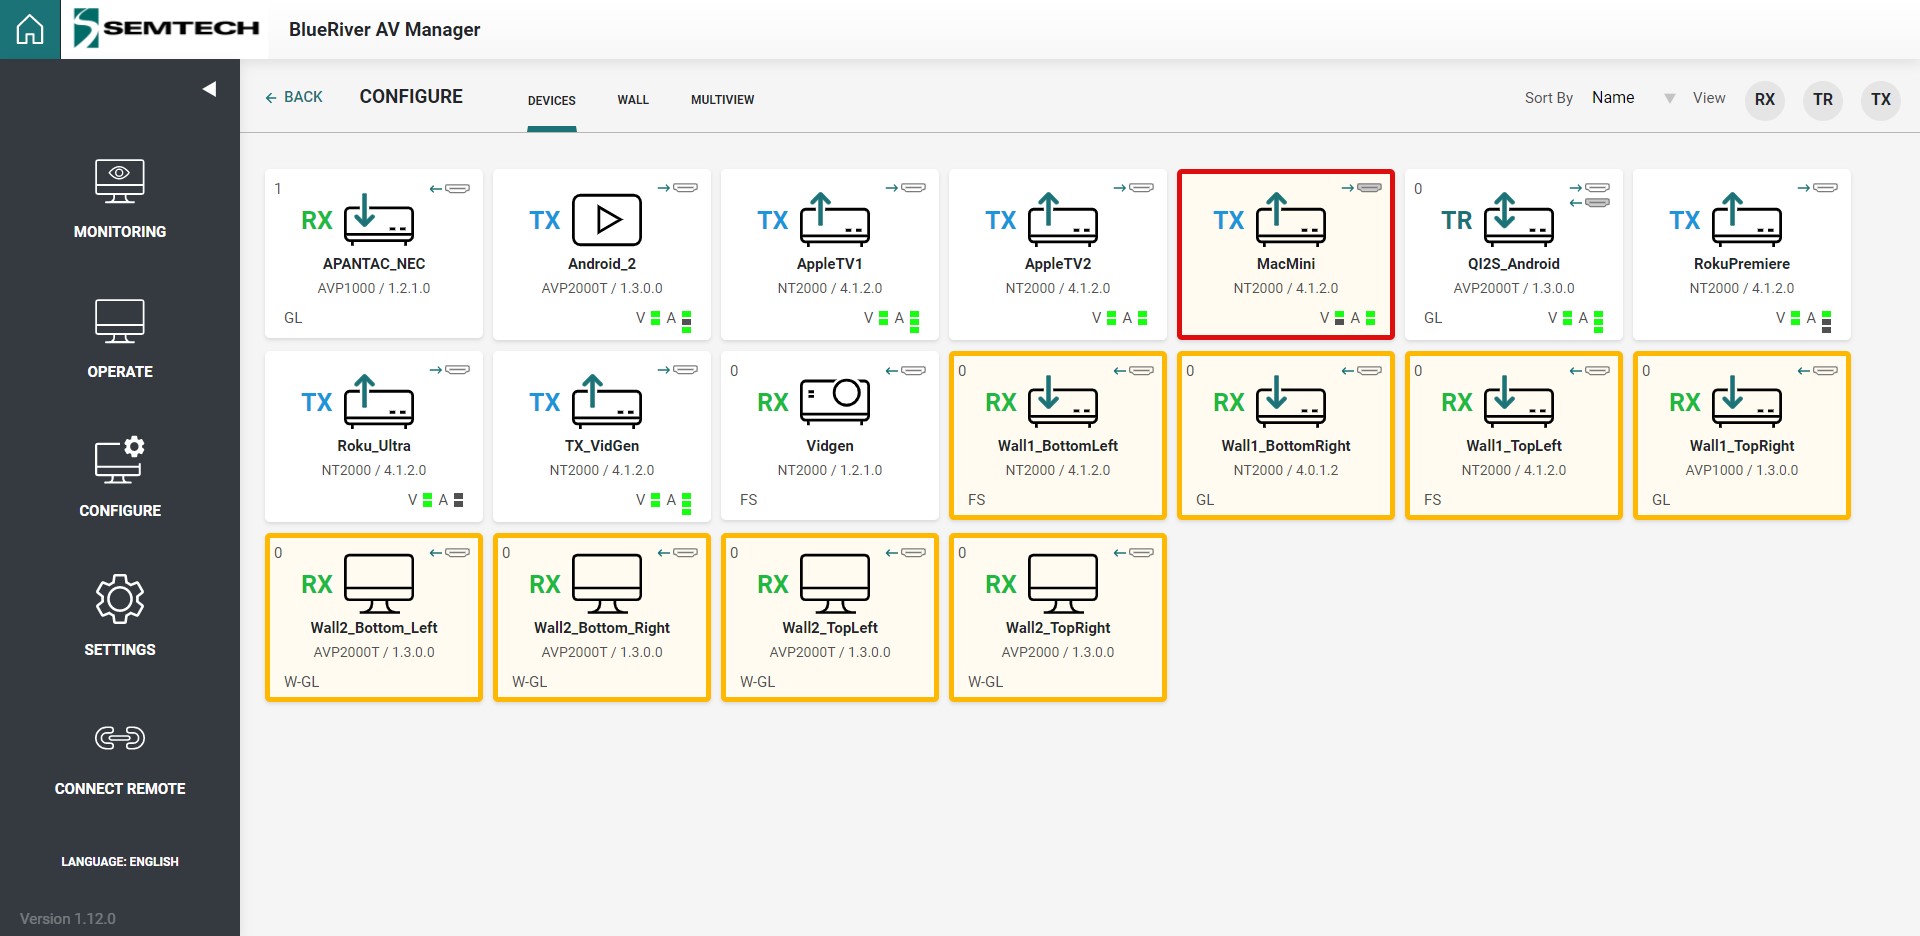This screenshot has height=936, width=1920.
Task: Open the Configure section icon
Action: [x=120, y=460]
